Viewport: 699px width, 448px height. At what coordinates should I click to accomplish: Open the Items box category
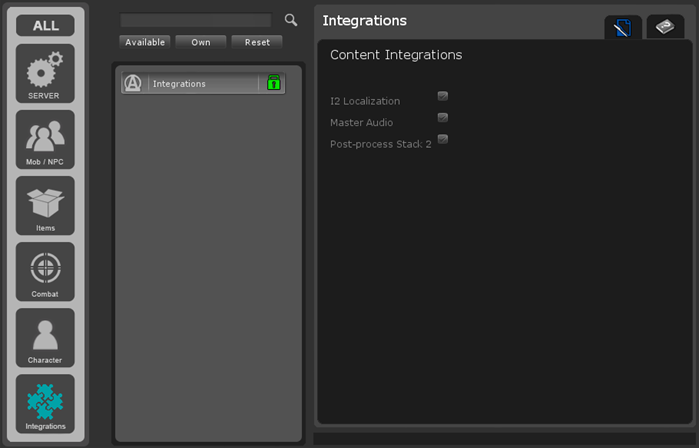click(x=45, y=206)
